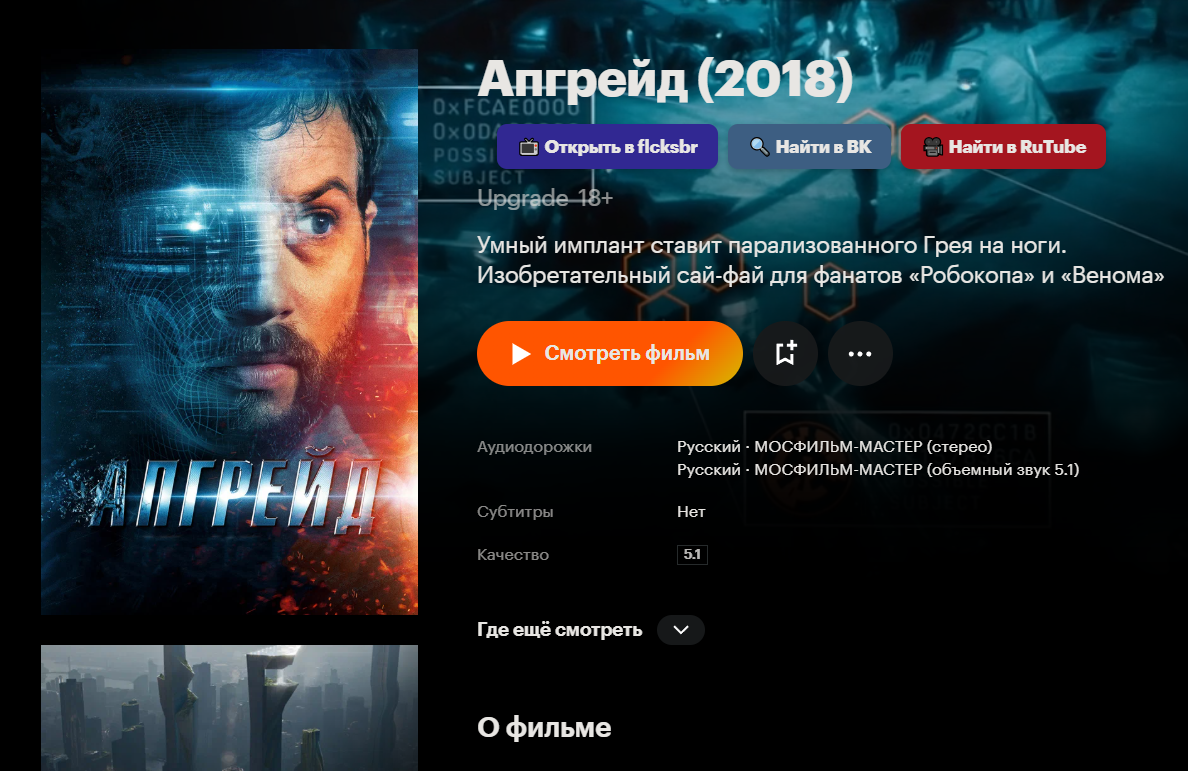Click the О фильме section heading
This screenshot has height=771, width=1188.
[x=544, y=728]
